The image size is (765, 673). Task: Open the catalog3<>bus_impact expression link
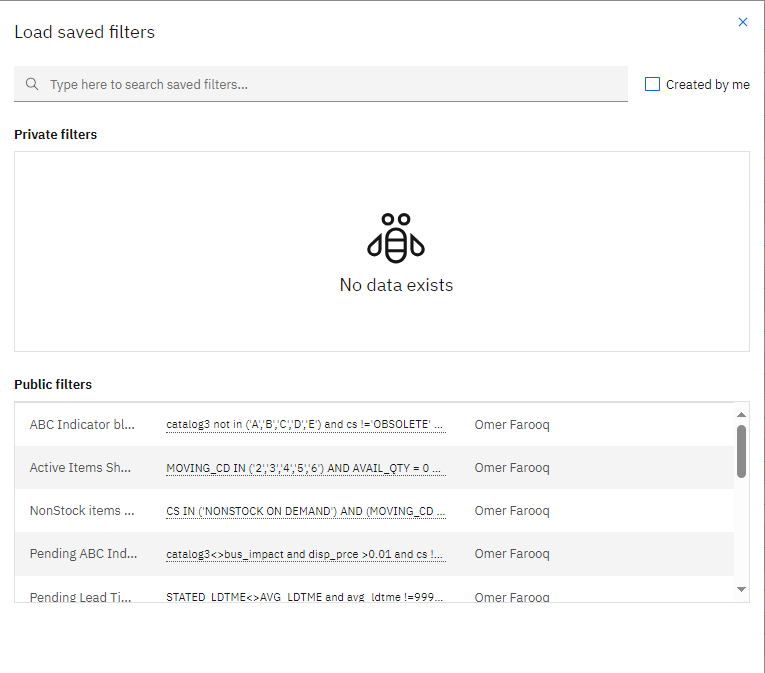click(x=305, y=554)
